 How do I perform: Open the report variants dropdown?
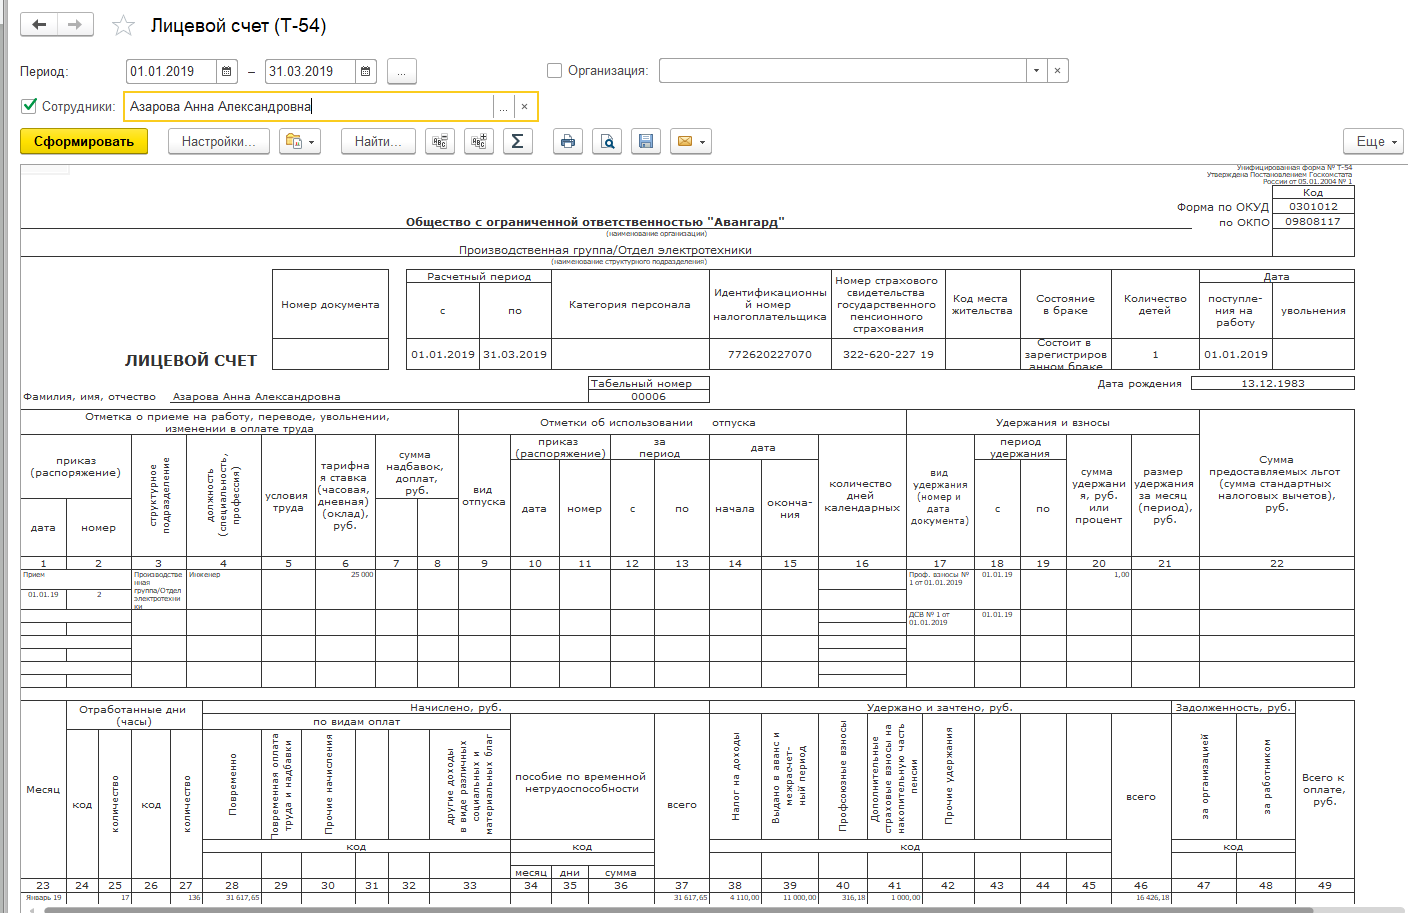(x=300, y=142)
